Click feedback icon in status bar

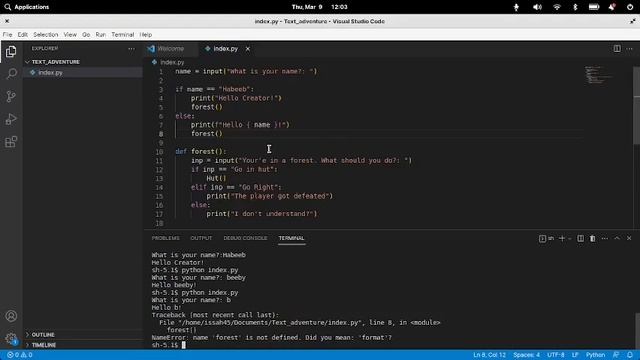click(616, 355)
